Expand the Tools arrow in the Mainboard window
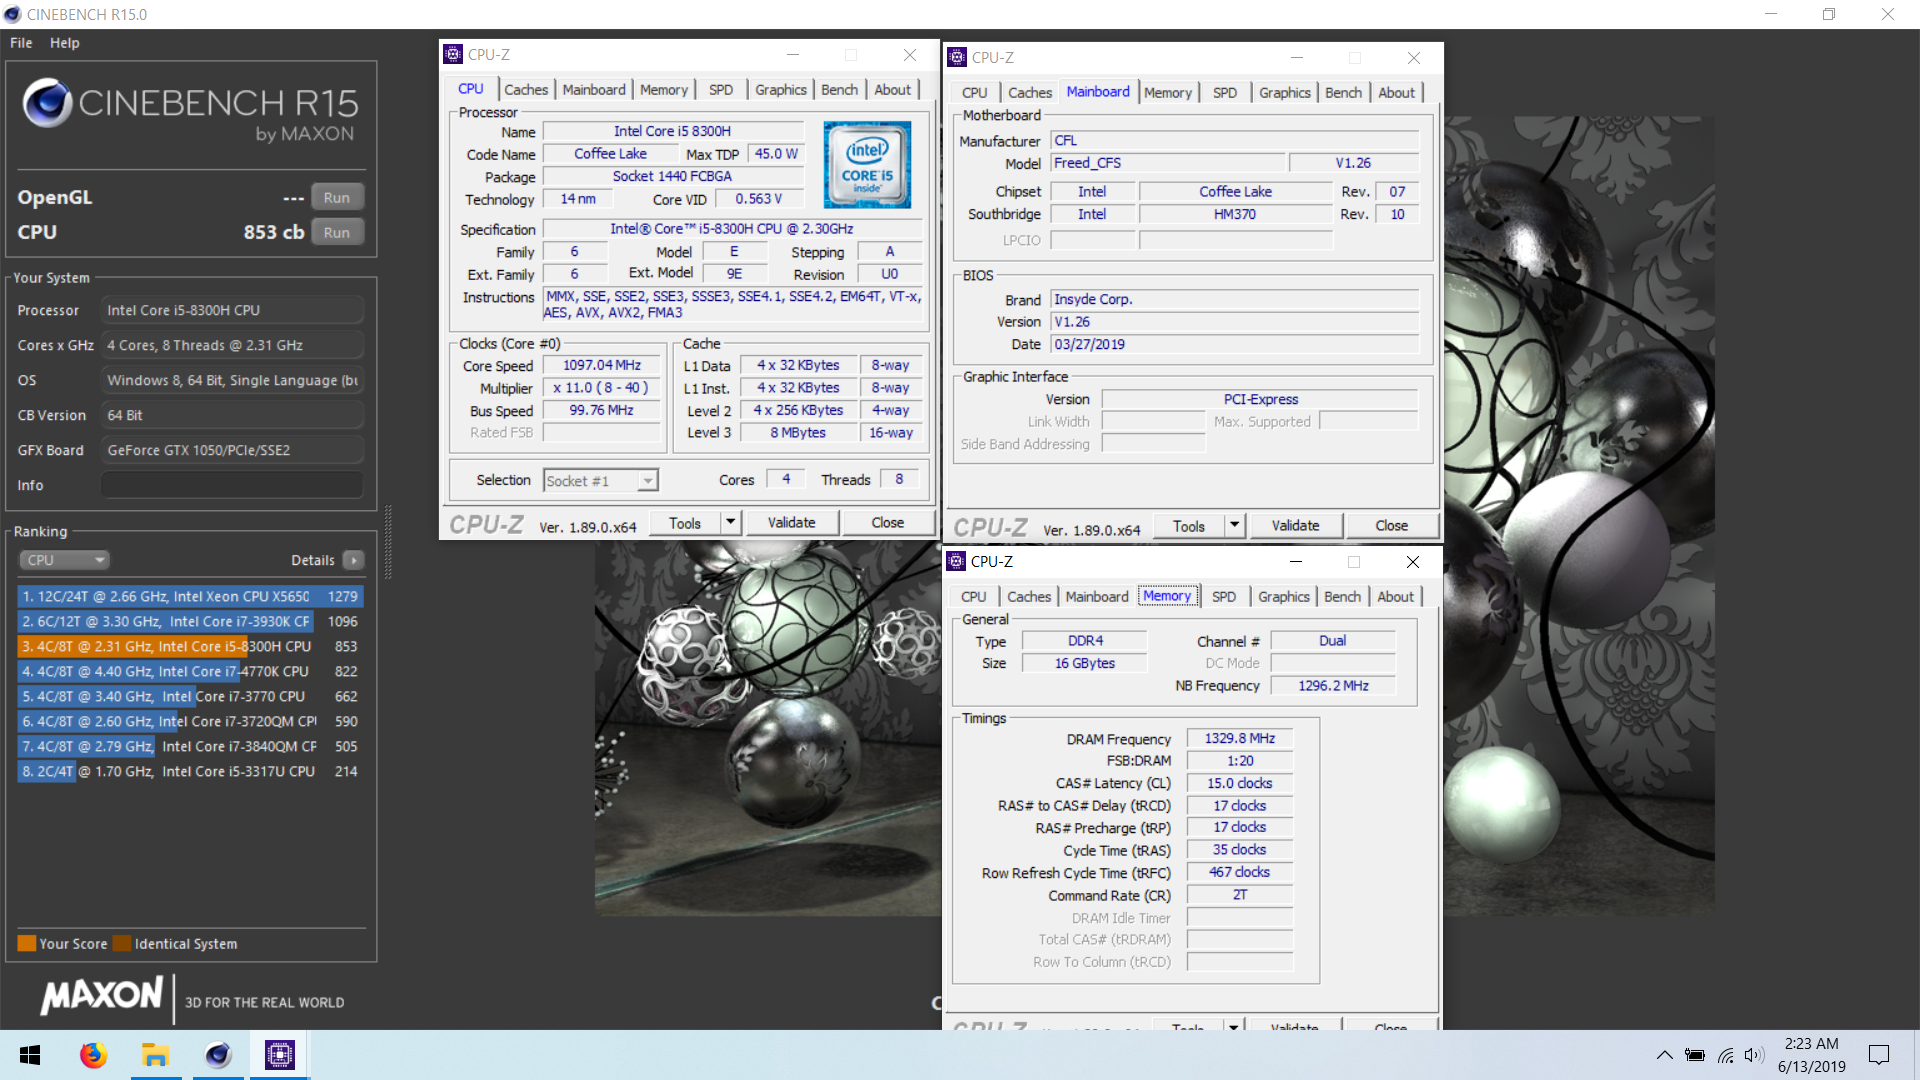The height and width of the screenshot is (1080, 1920). coord(1234,525)
